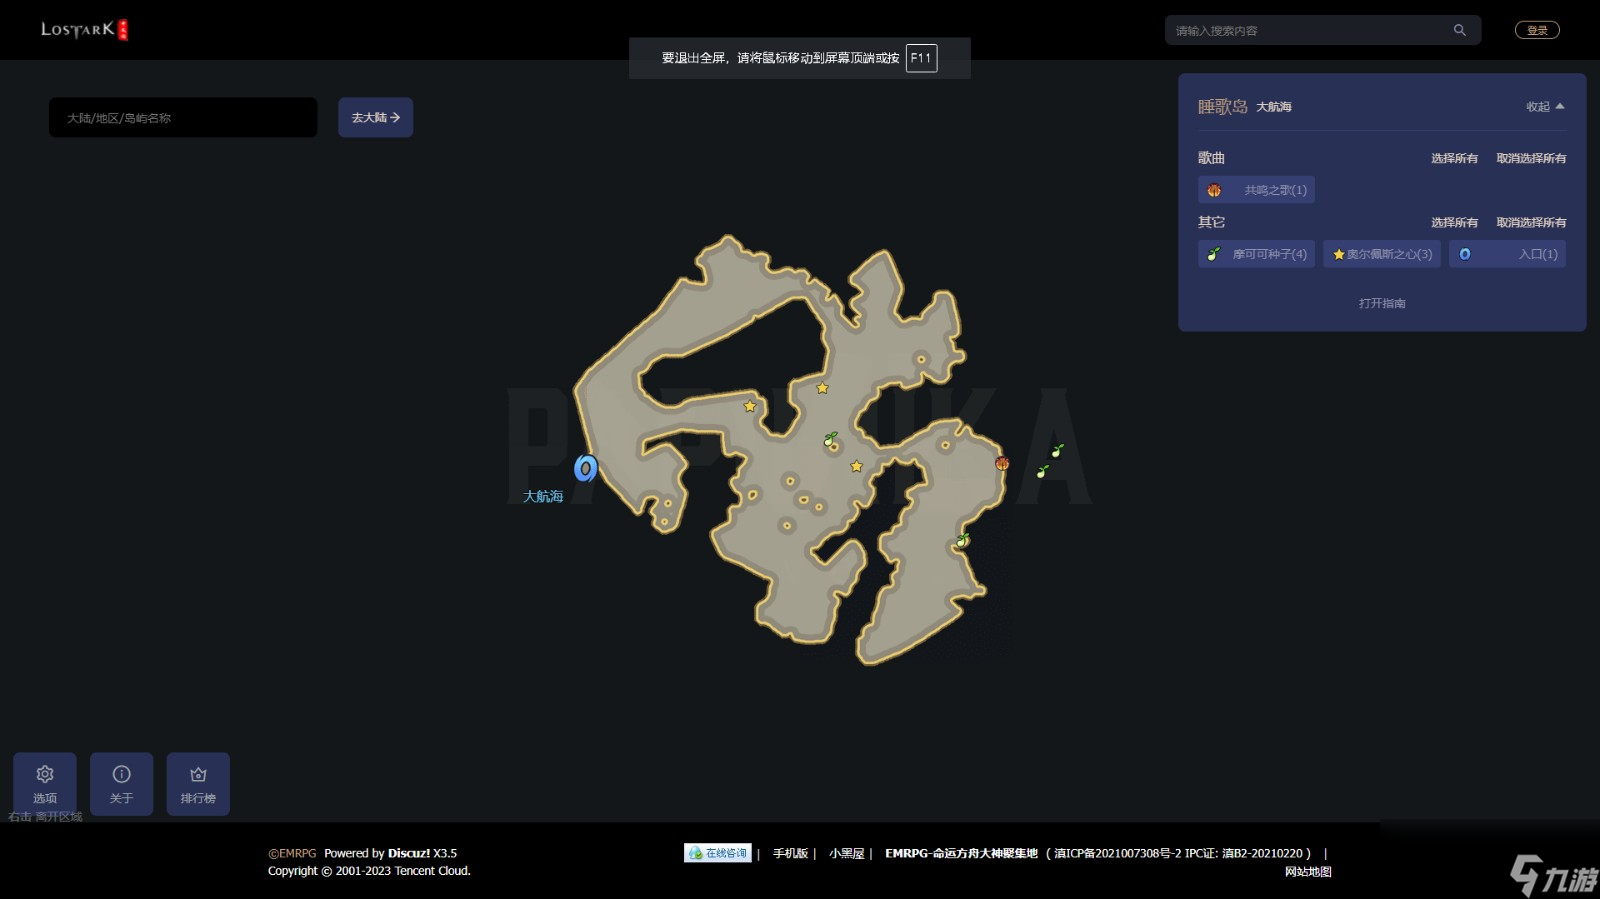Click the 在线咨询 online chat badge
Viewport: 1600px width, 899px height.
[x=717, y=853]
